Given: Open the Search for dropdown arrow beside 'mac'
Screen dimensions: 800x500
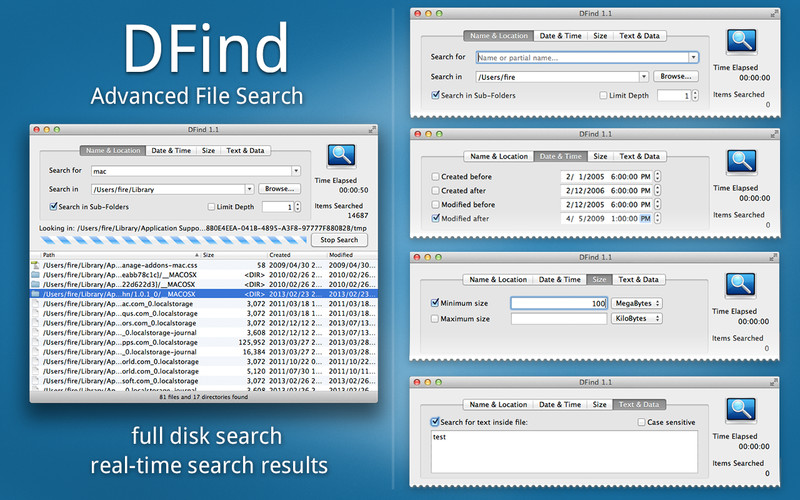Looking at the screenshot, I should [x=296, y=171].
